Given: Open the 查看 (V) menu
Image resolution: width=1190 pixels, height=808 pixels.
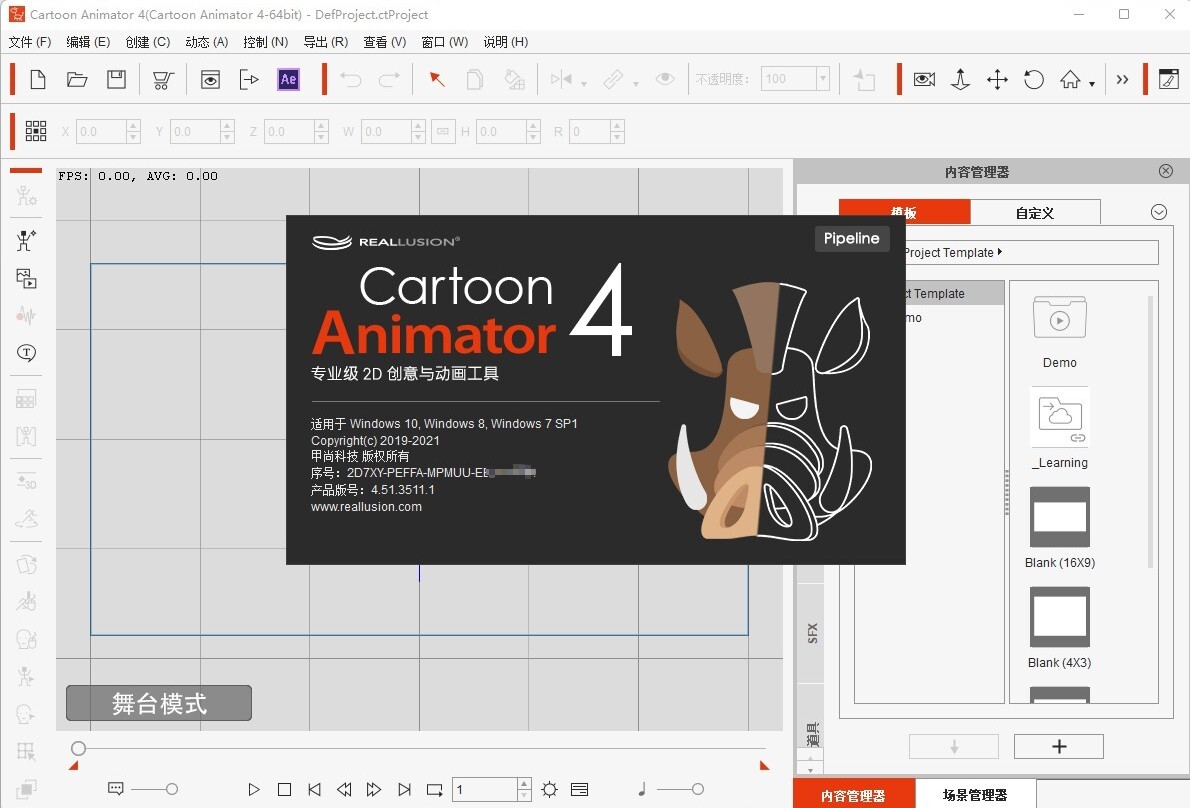Looking at the screenshot, I should pos(385,42).
